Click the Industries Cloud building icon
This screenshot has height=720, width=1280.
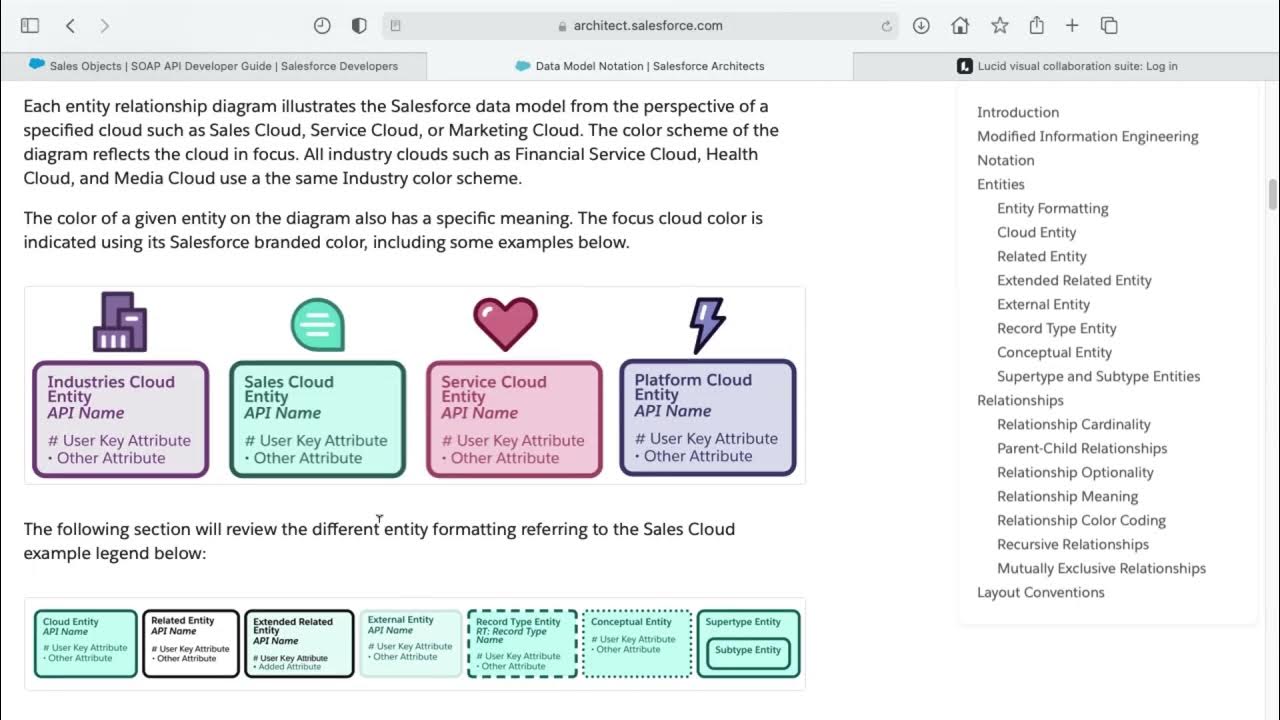click(x=120, y=322)
